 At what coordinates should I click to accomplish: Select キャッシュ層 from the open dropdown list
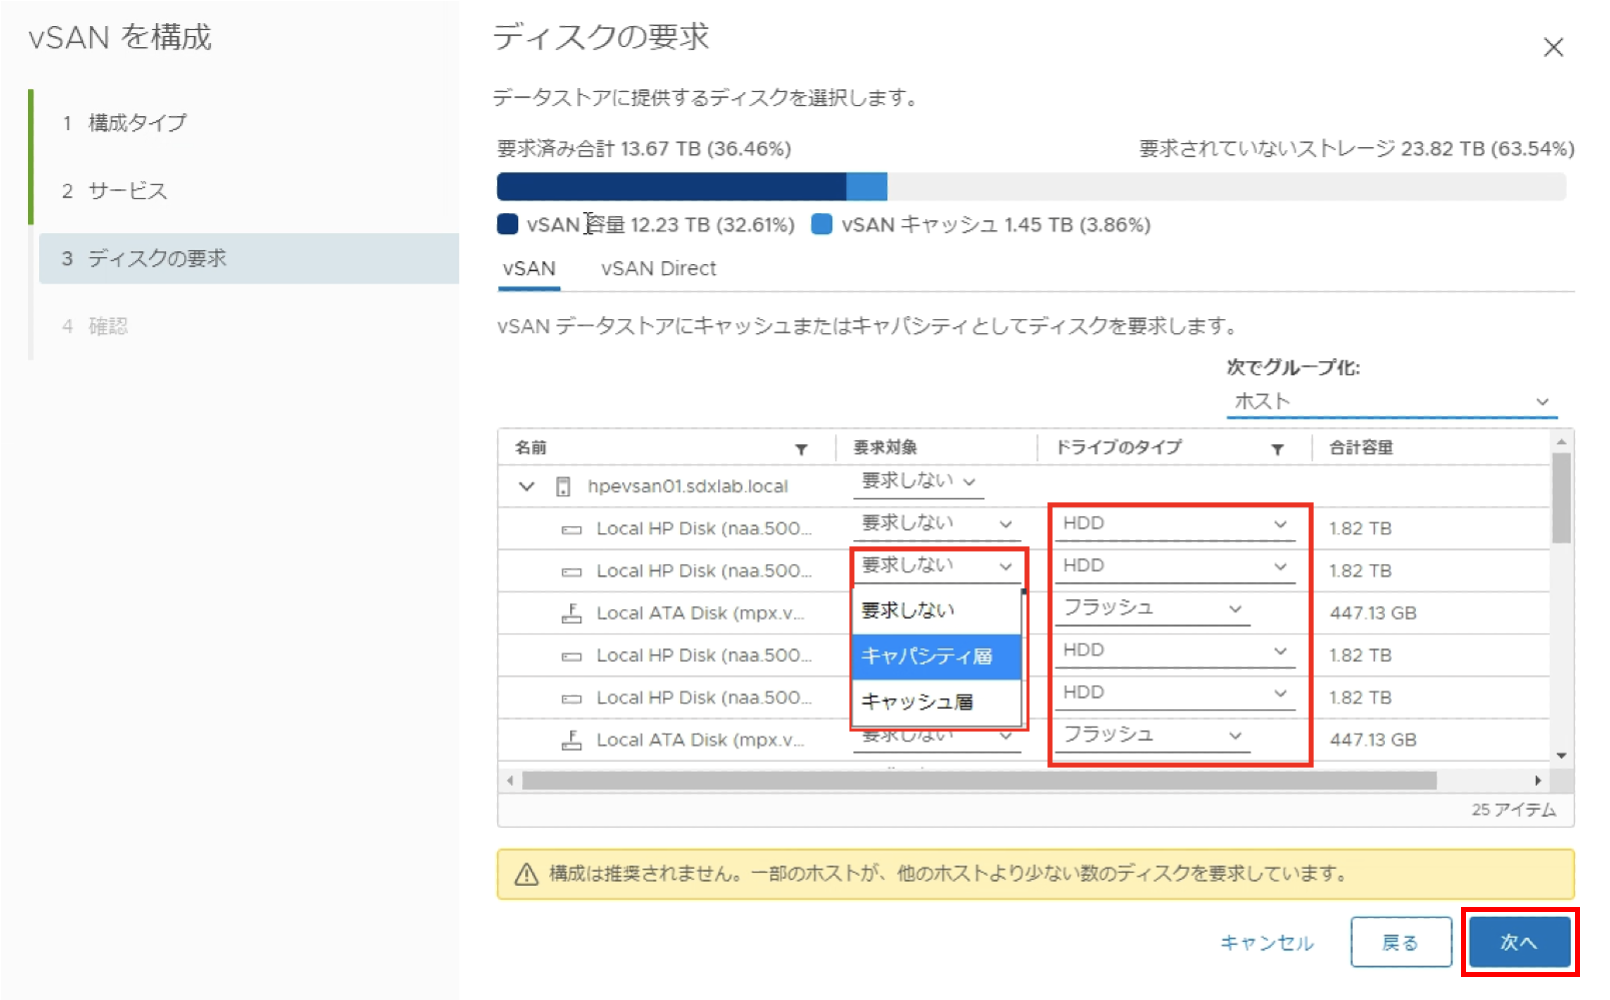pyautogui.click(x=937, y=702)
